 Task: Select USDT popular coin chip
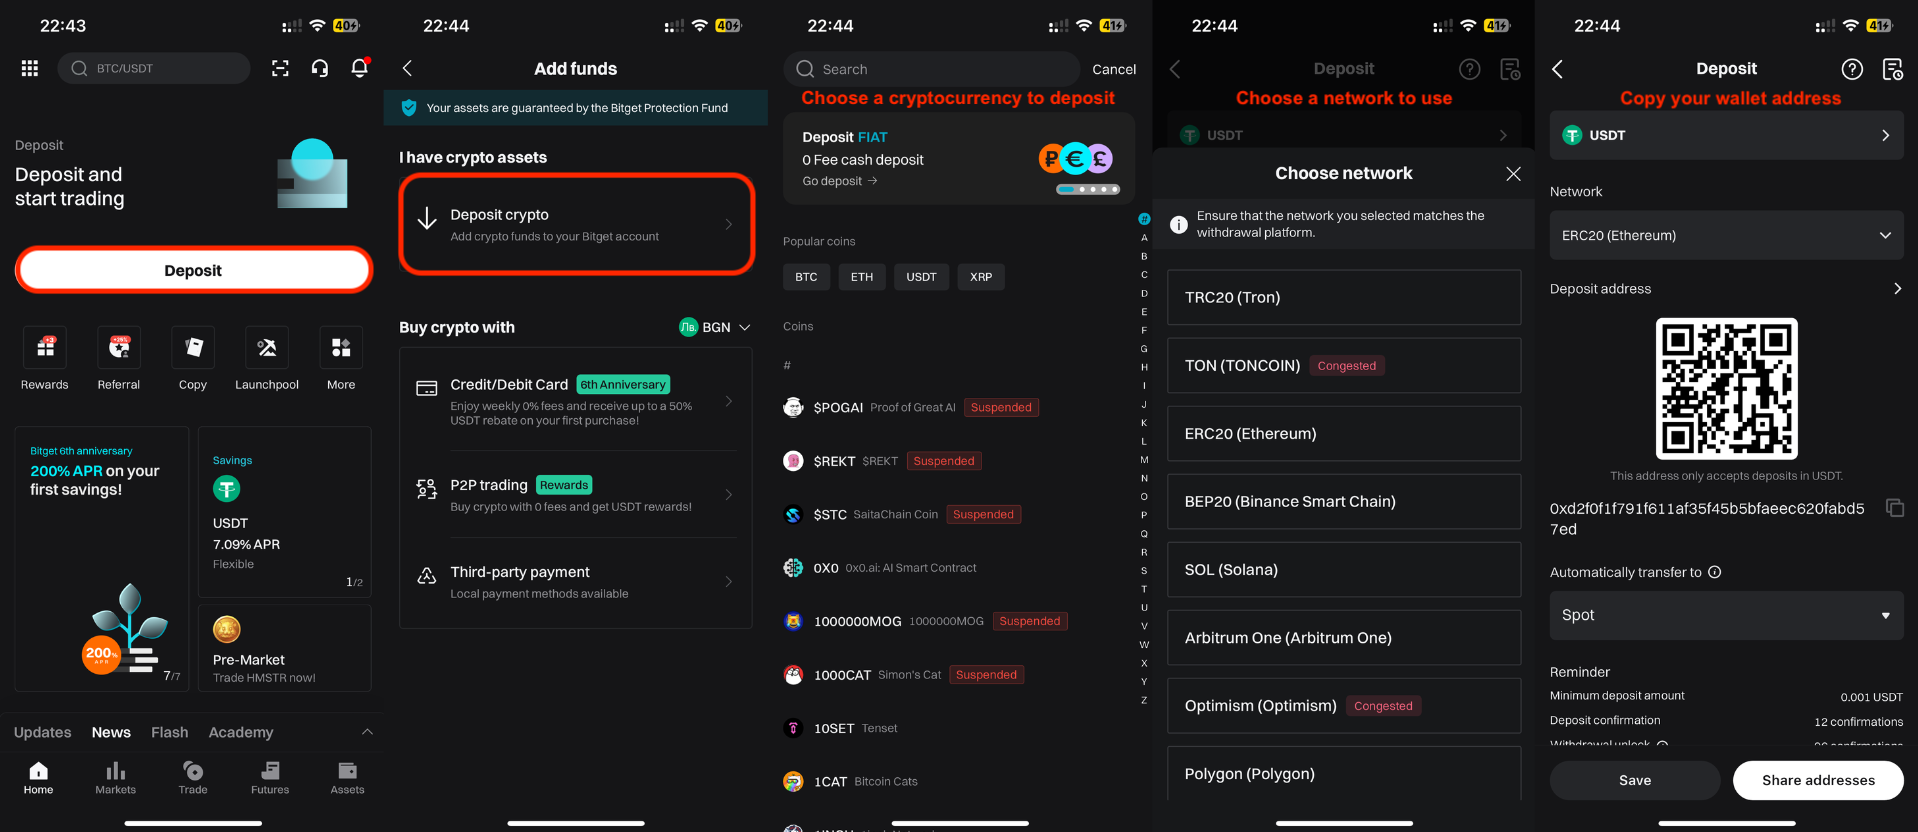click(x=922, y=277)
